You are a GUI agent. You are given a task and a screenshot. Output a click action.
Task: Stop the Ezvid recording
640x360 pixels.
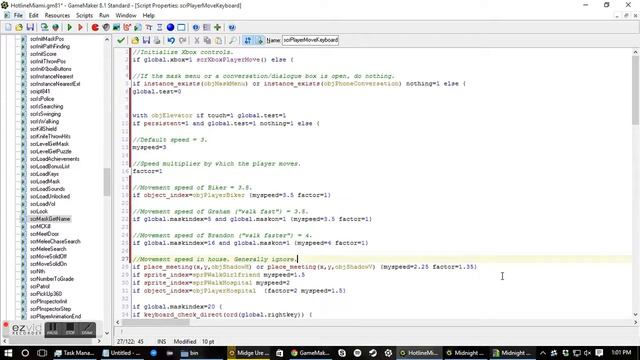click(x=70, y=329)
